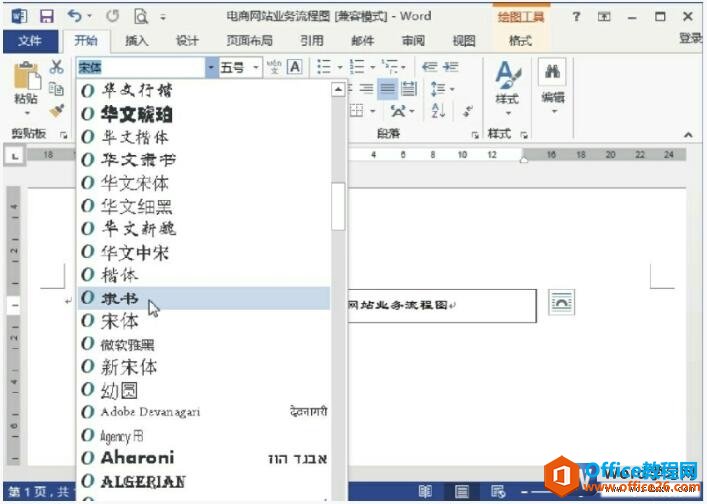The height and width of the screenshot is (504, 707).
Task: Click the font list scroll up arrow
Action: tap(338, 89)
